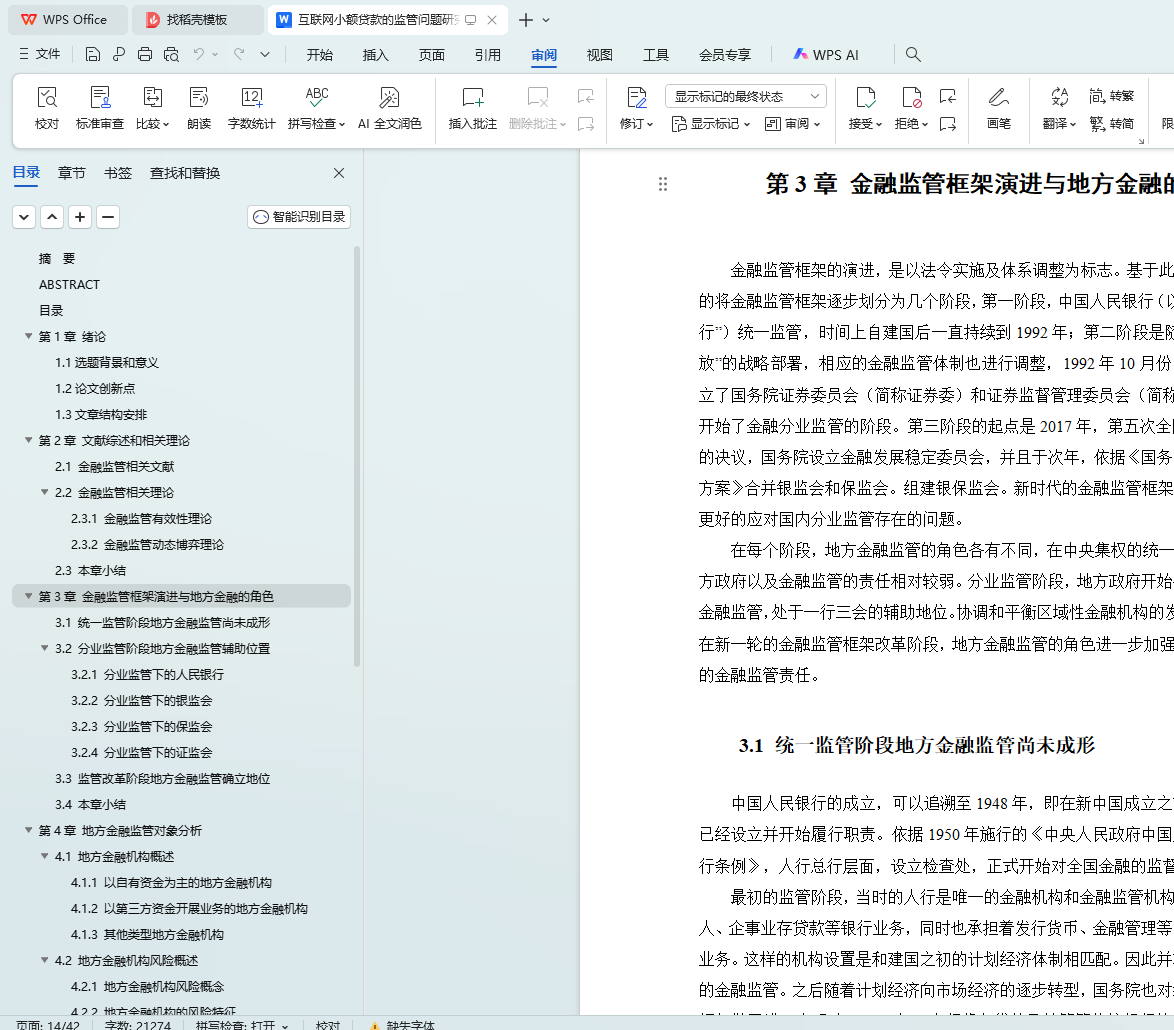Click 拼写检查: 打开 in status bar
Image resolution: width=1174 pixels, height=1030 pixels.
click(241, 1024)
